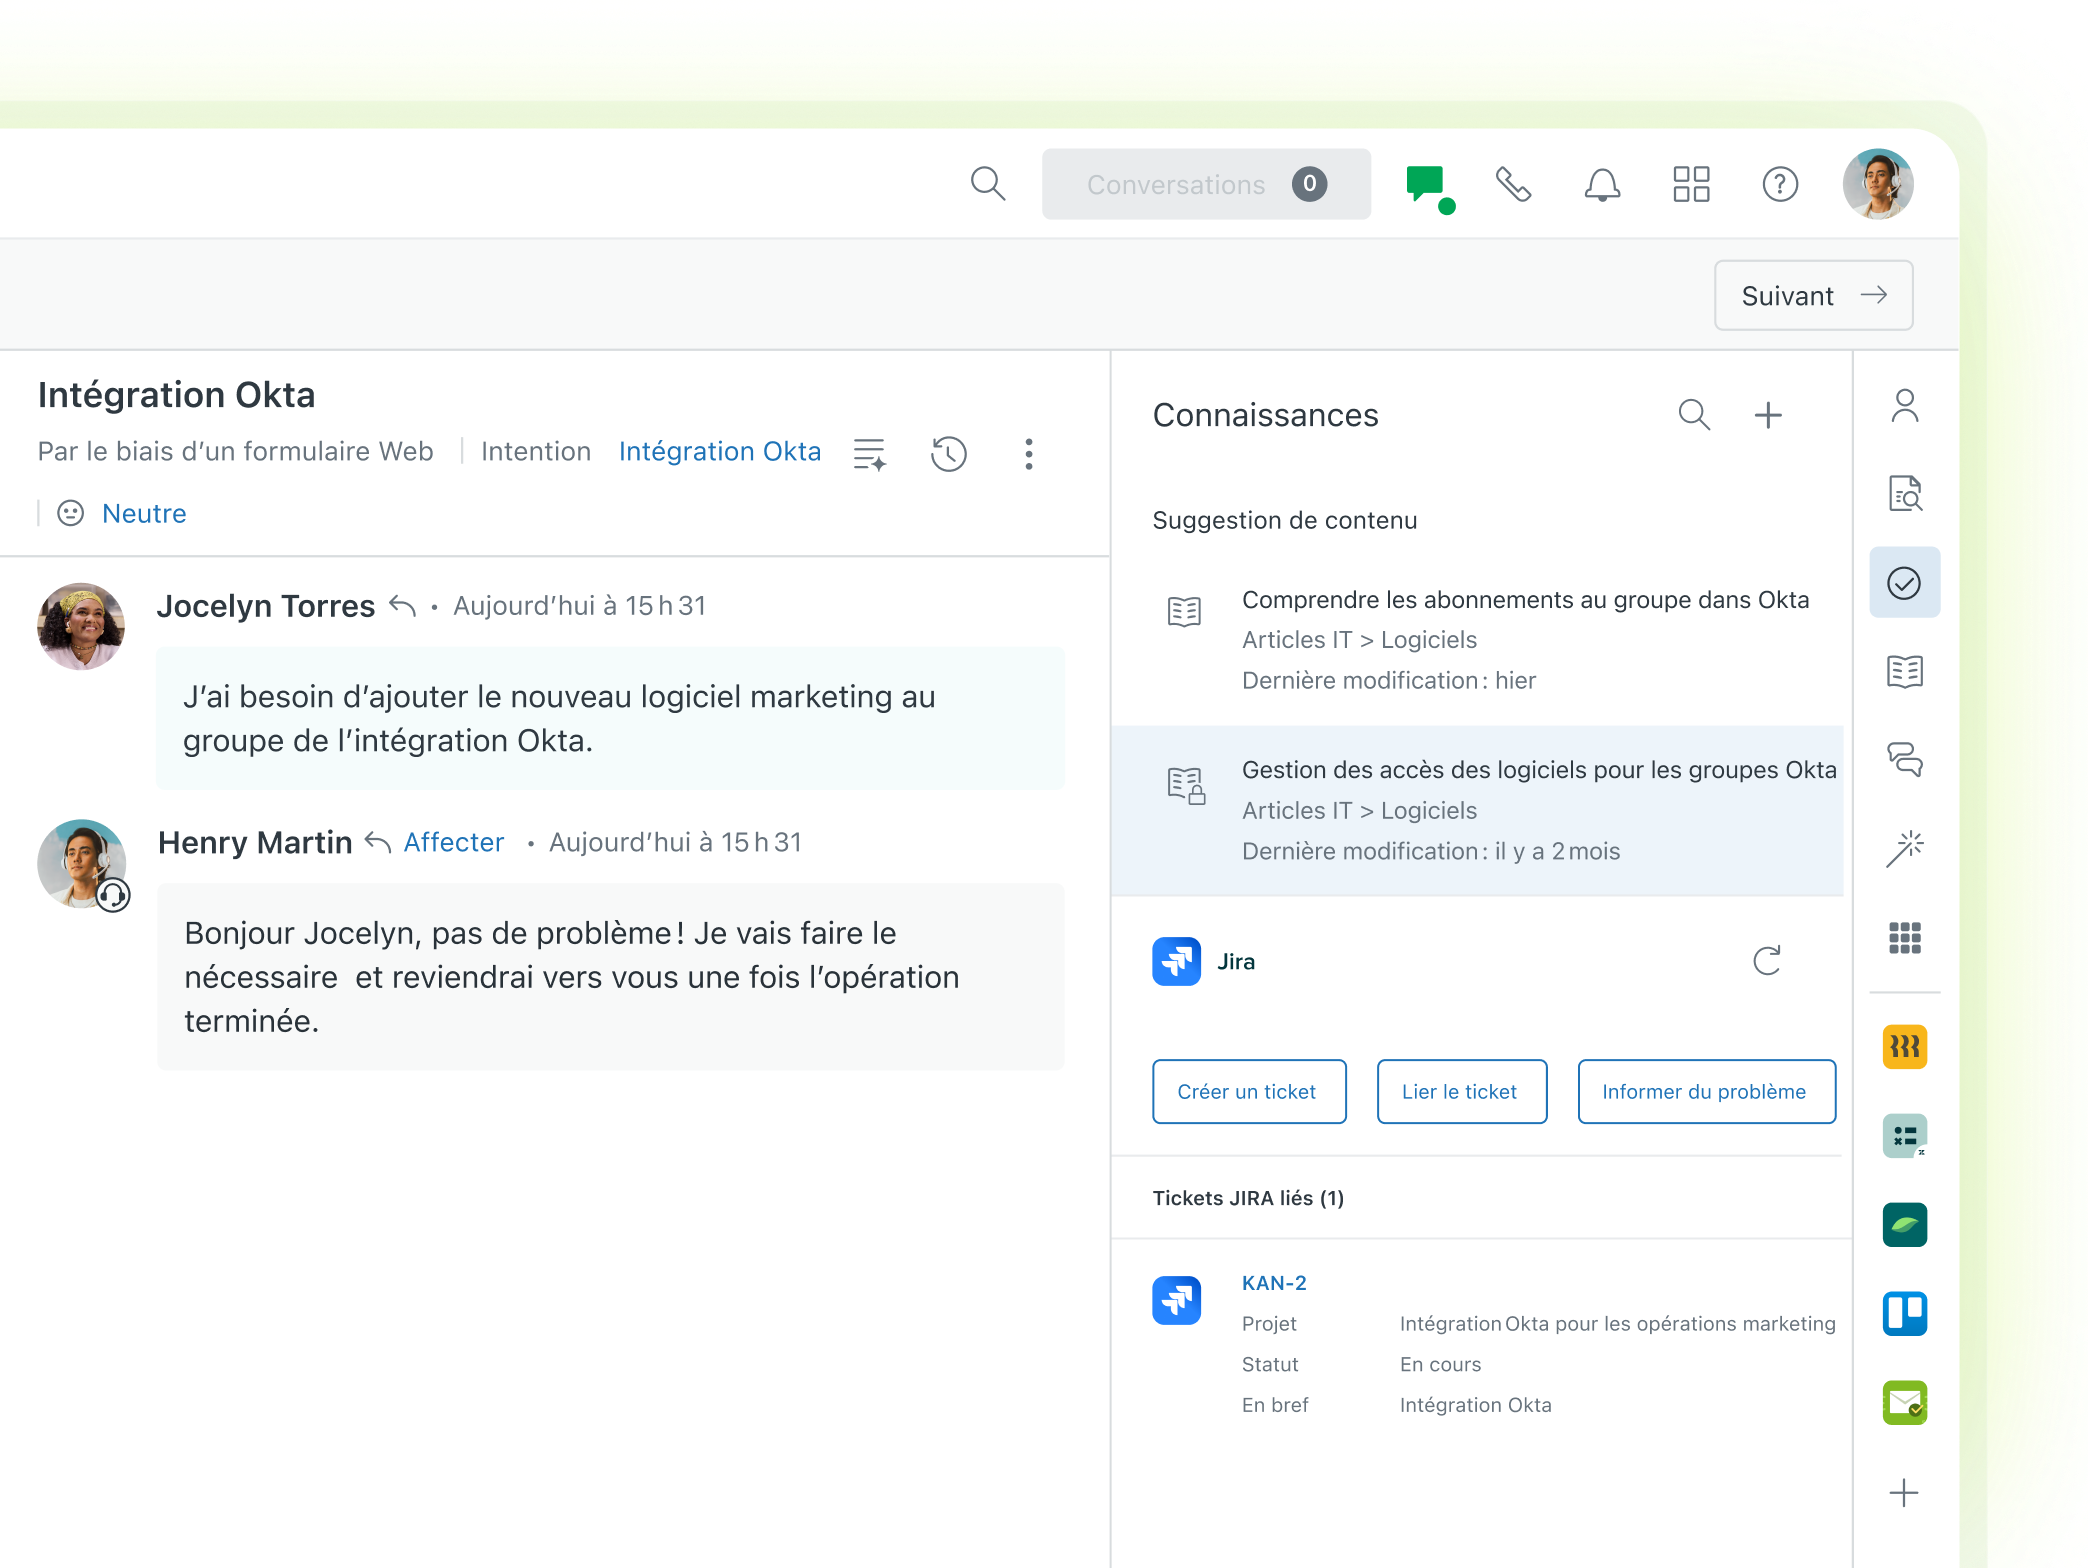Open Jocelyn Torres's avatar

pos(81,627)
